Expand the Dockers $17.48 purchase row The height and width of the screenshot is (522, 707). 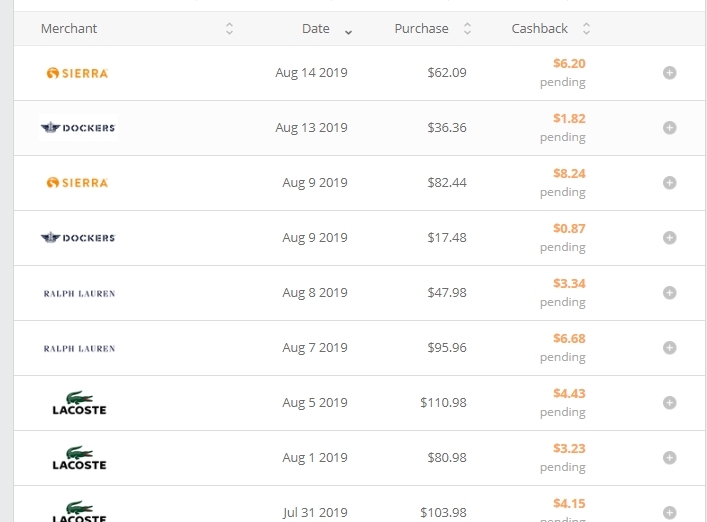[669, 238]
